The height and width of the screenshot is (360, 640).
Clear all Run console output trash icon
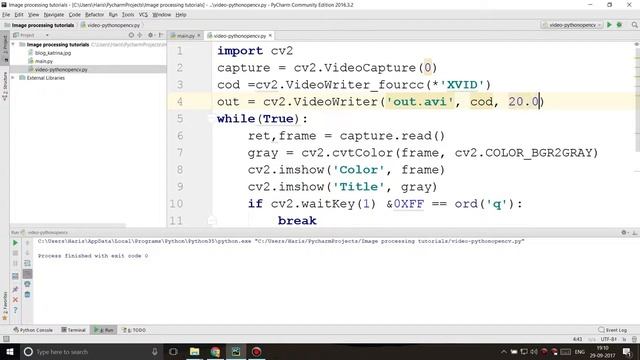point(27,294)
